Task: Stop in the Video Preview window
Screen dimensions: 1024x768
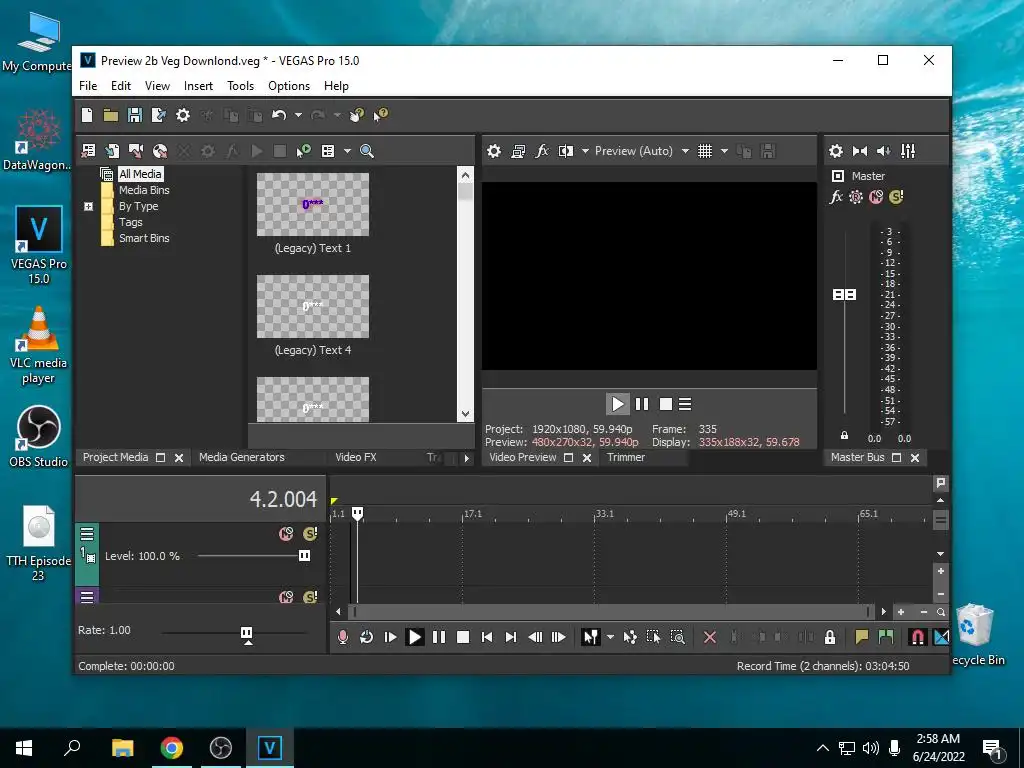Action: tap(665, 404)
